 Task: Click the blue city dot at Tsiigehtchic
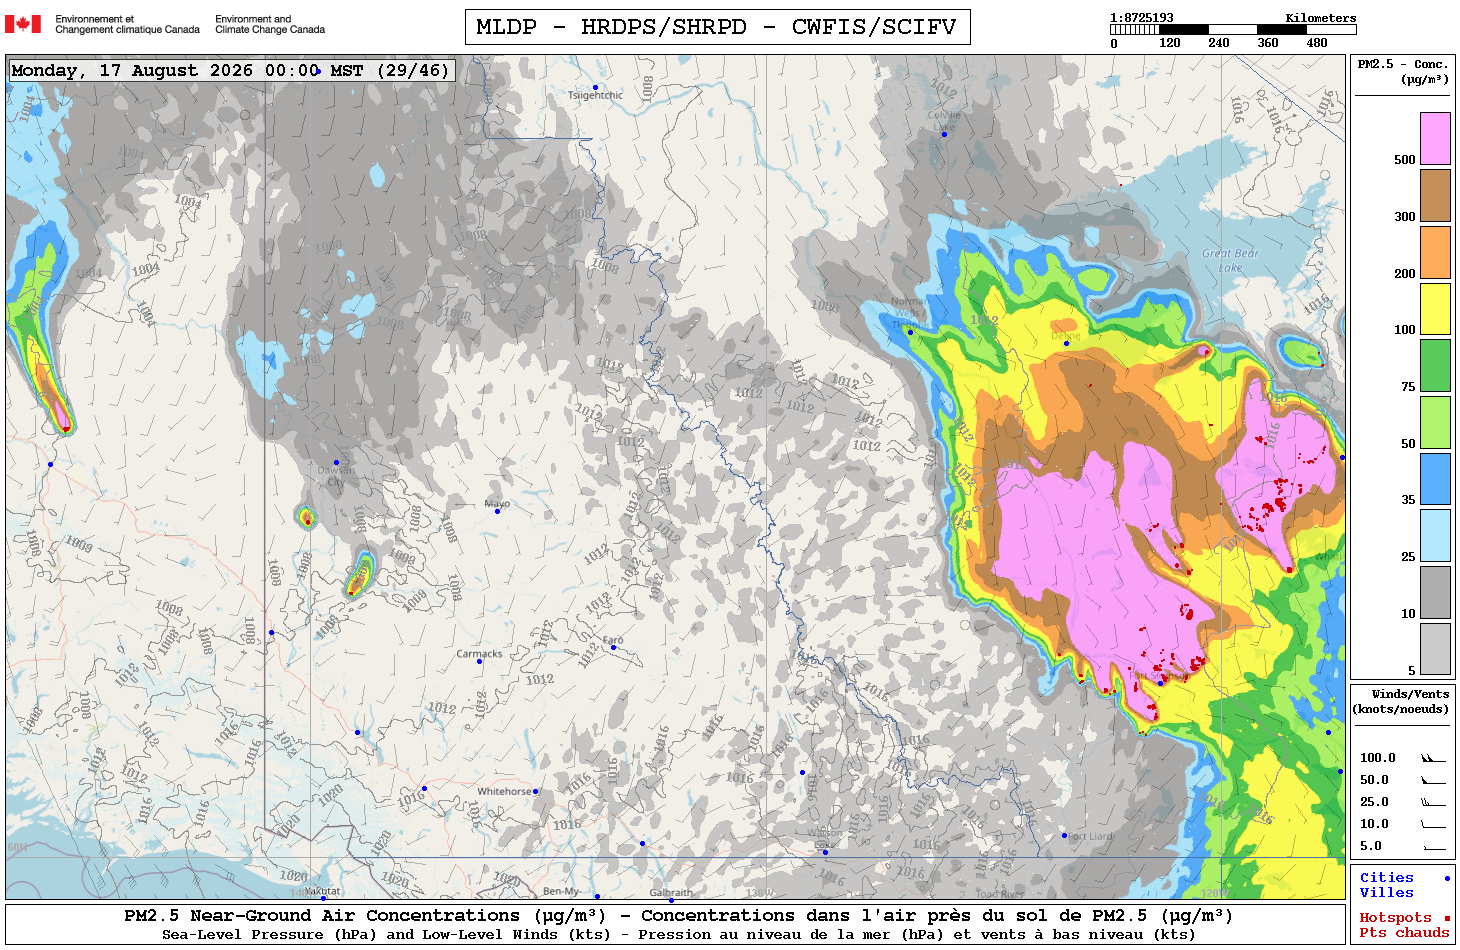pyautogui.click(x=595, y=87)
